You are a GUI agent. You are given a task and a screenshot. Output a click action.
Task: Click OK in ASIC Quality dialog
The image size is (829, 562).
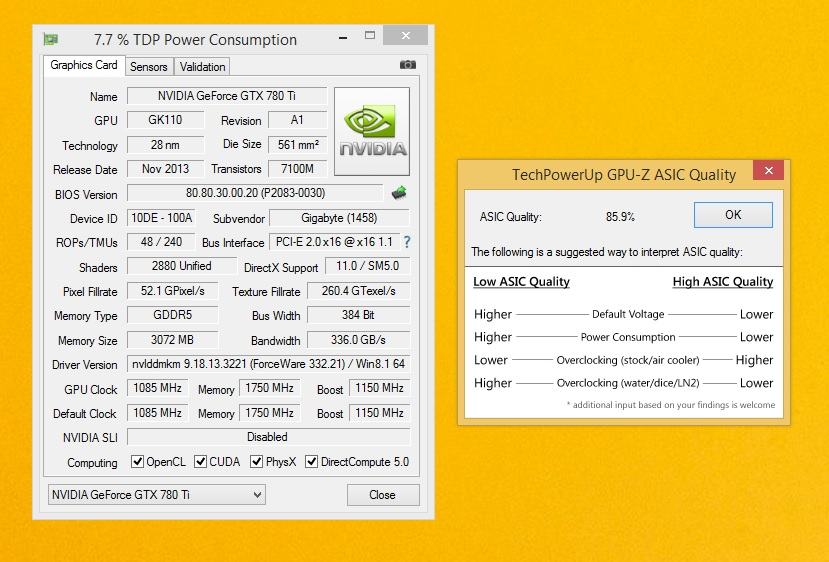(x=733, y=215)
